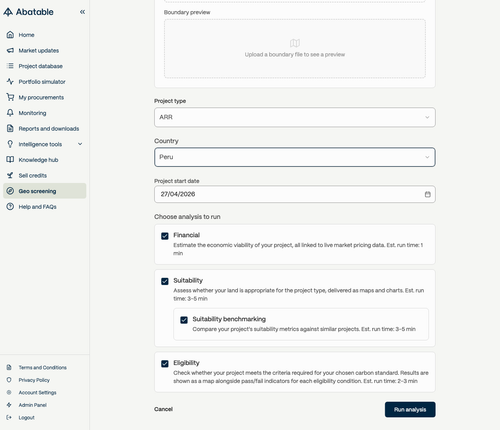Click the Market updates megaphone icon

10,50
